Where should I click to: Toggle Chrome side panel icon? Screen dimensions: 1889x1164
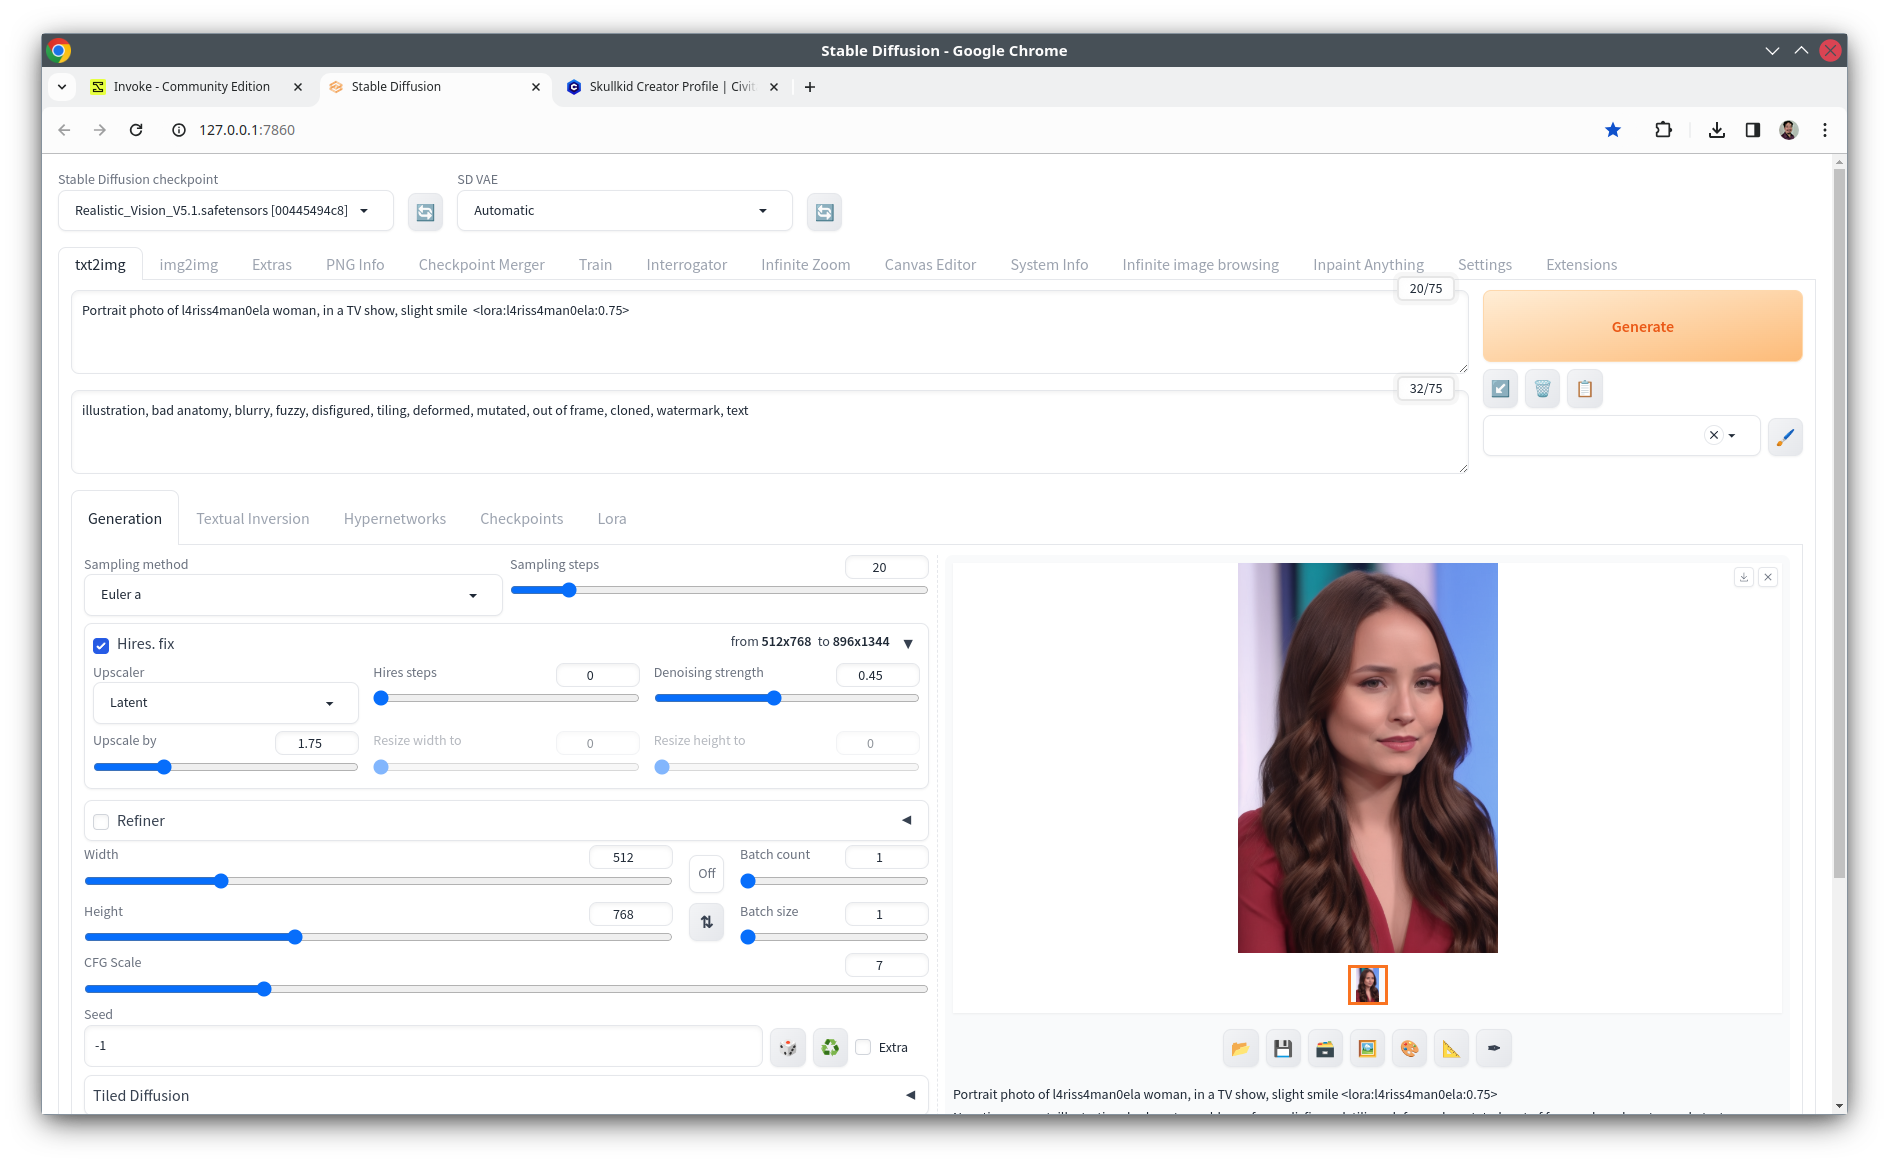click(1753, 130)
